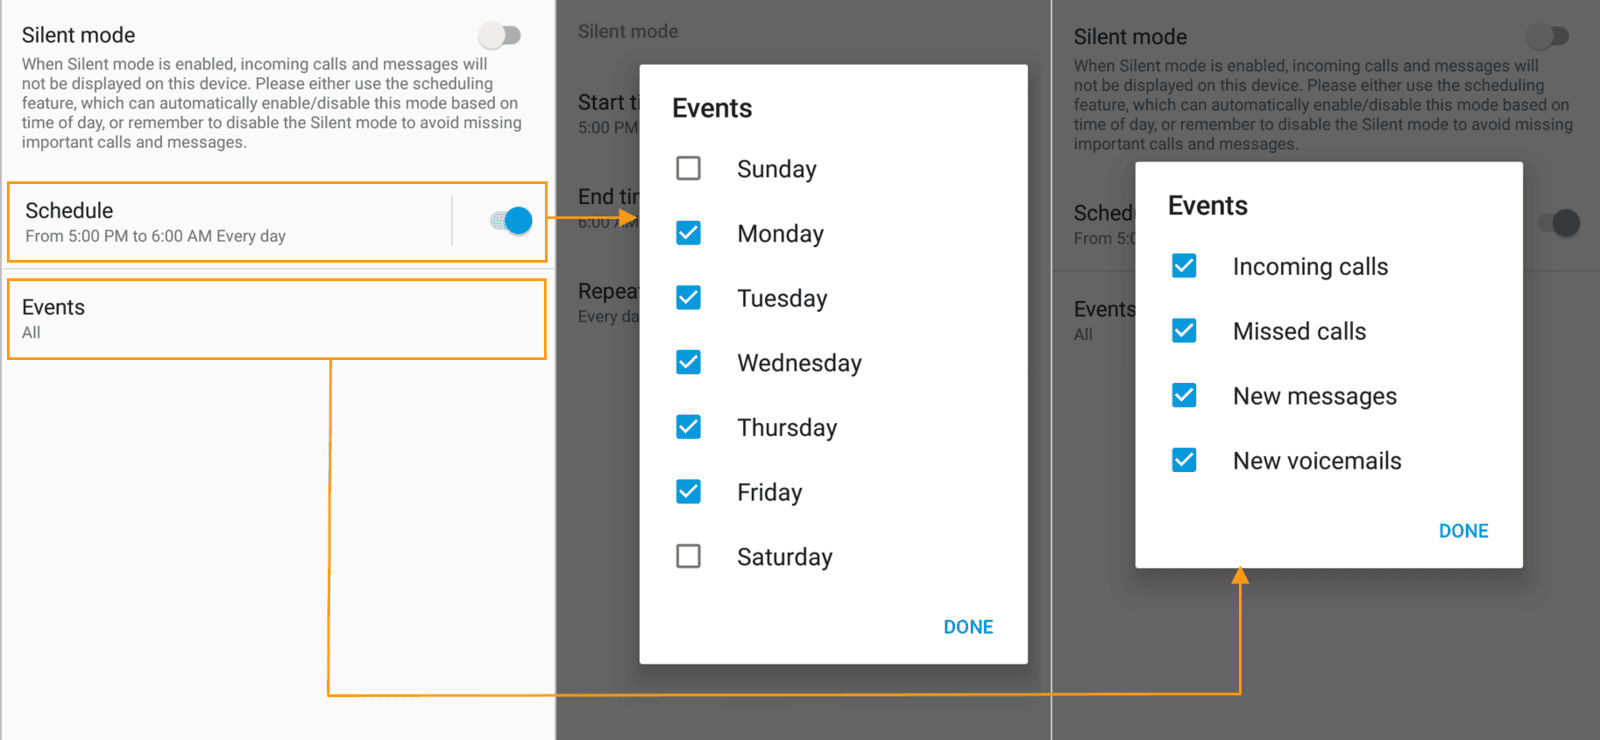Select the Wednesday label text
Viewport: 1600px width, 740px height.
(799, 363)
